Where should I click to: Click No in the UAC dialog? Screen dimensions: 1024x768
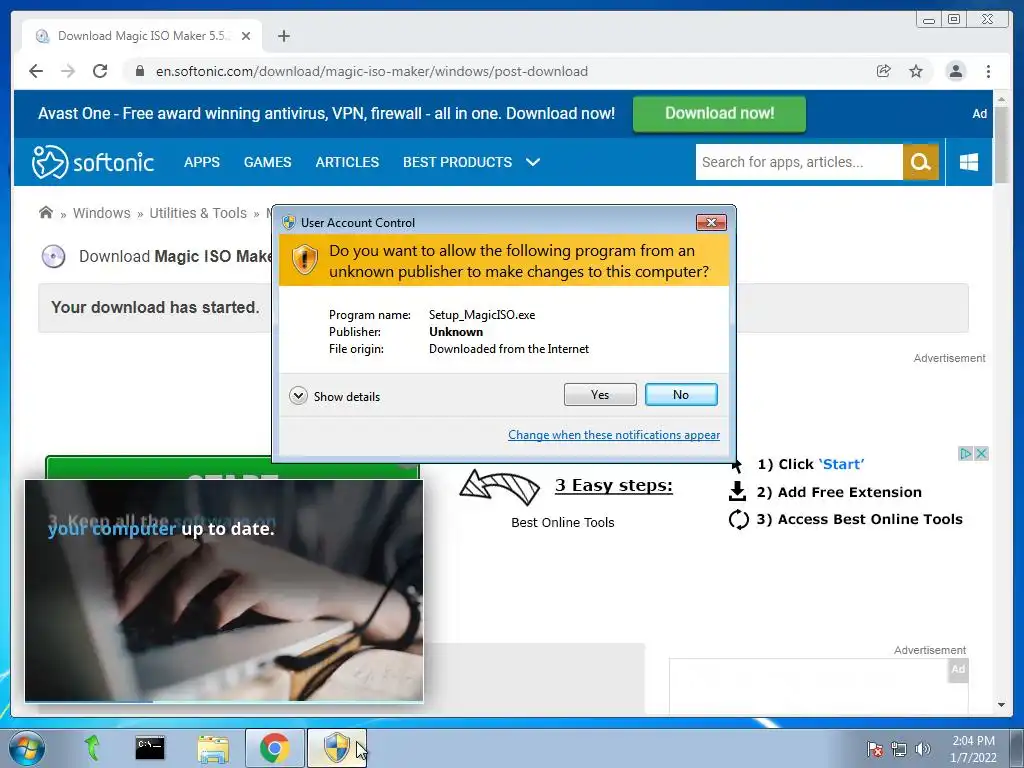[x=681, y=394]
